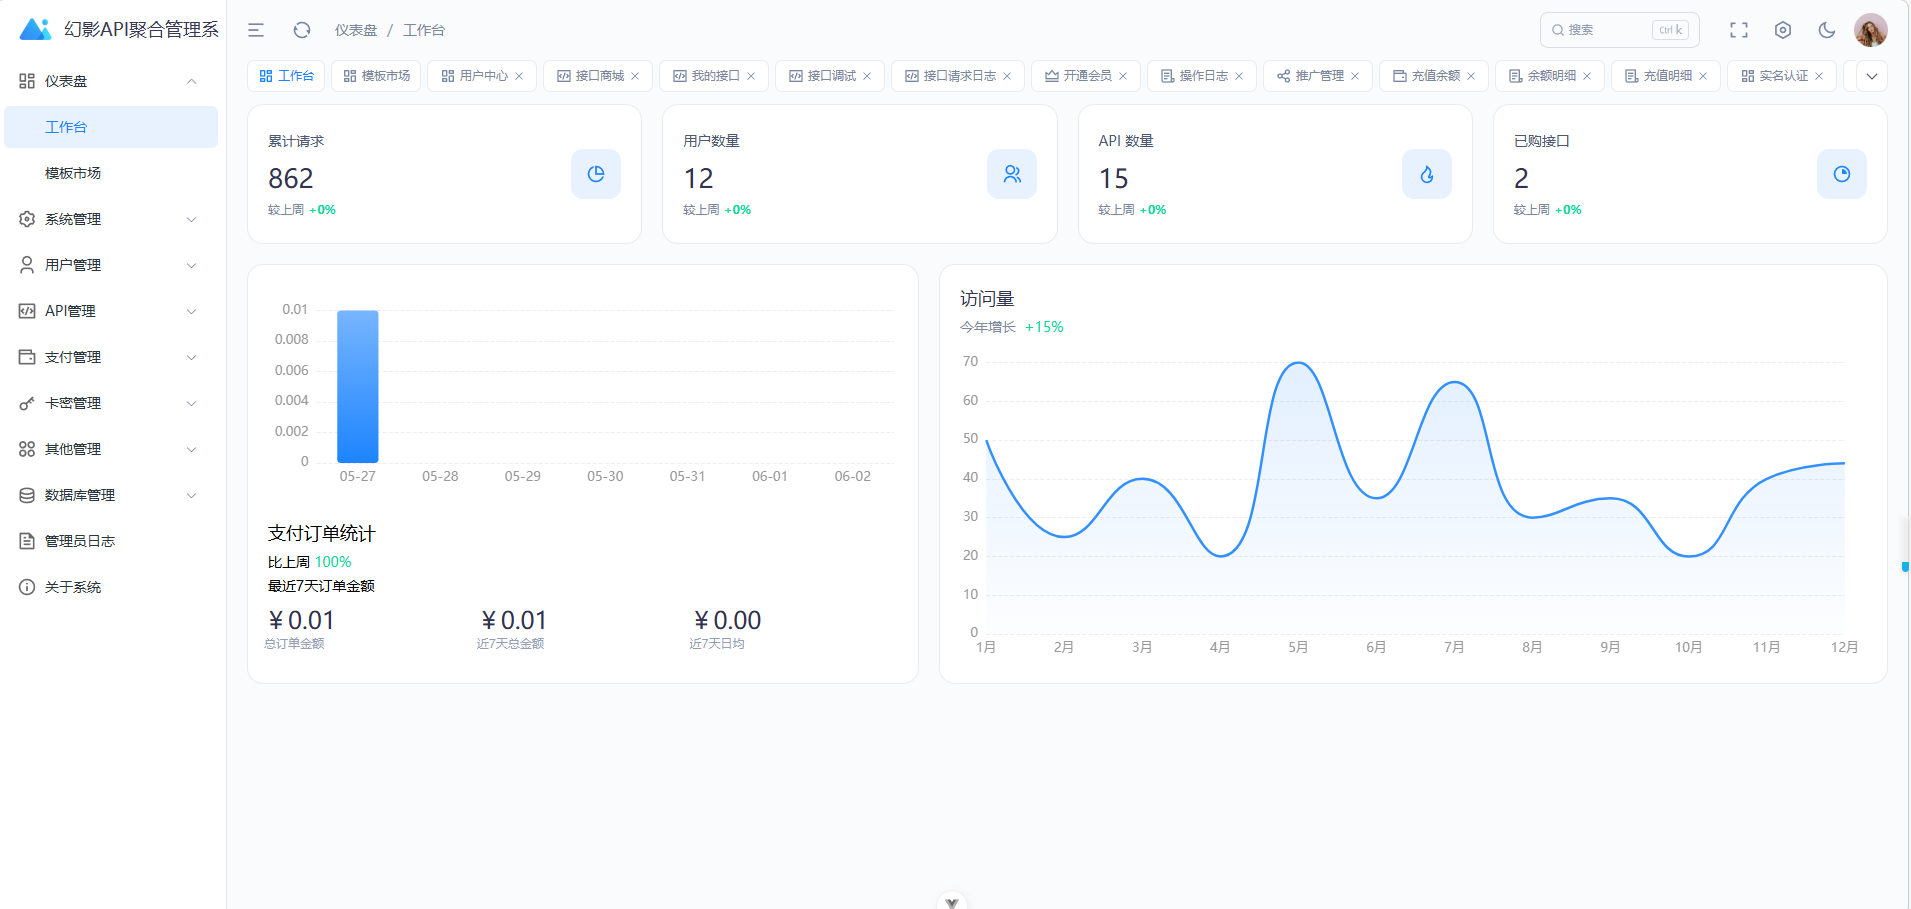Click 工作台 in the breadcrumb
Screen dimensions: 1911x909
424,30
